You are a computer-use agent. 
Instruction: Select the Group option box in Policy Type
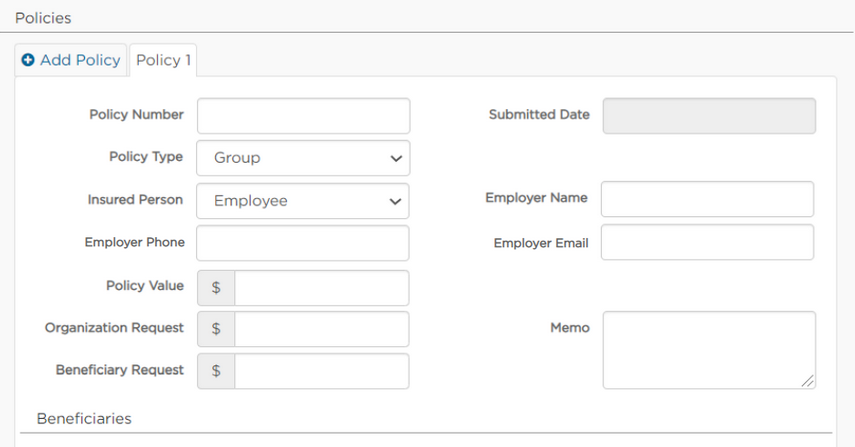pos(303,158)
